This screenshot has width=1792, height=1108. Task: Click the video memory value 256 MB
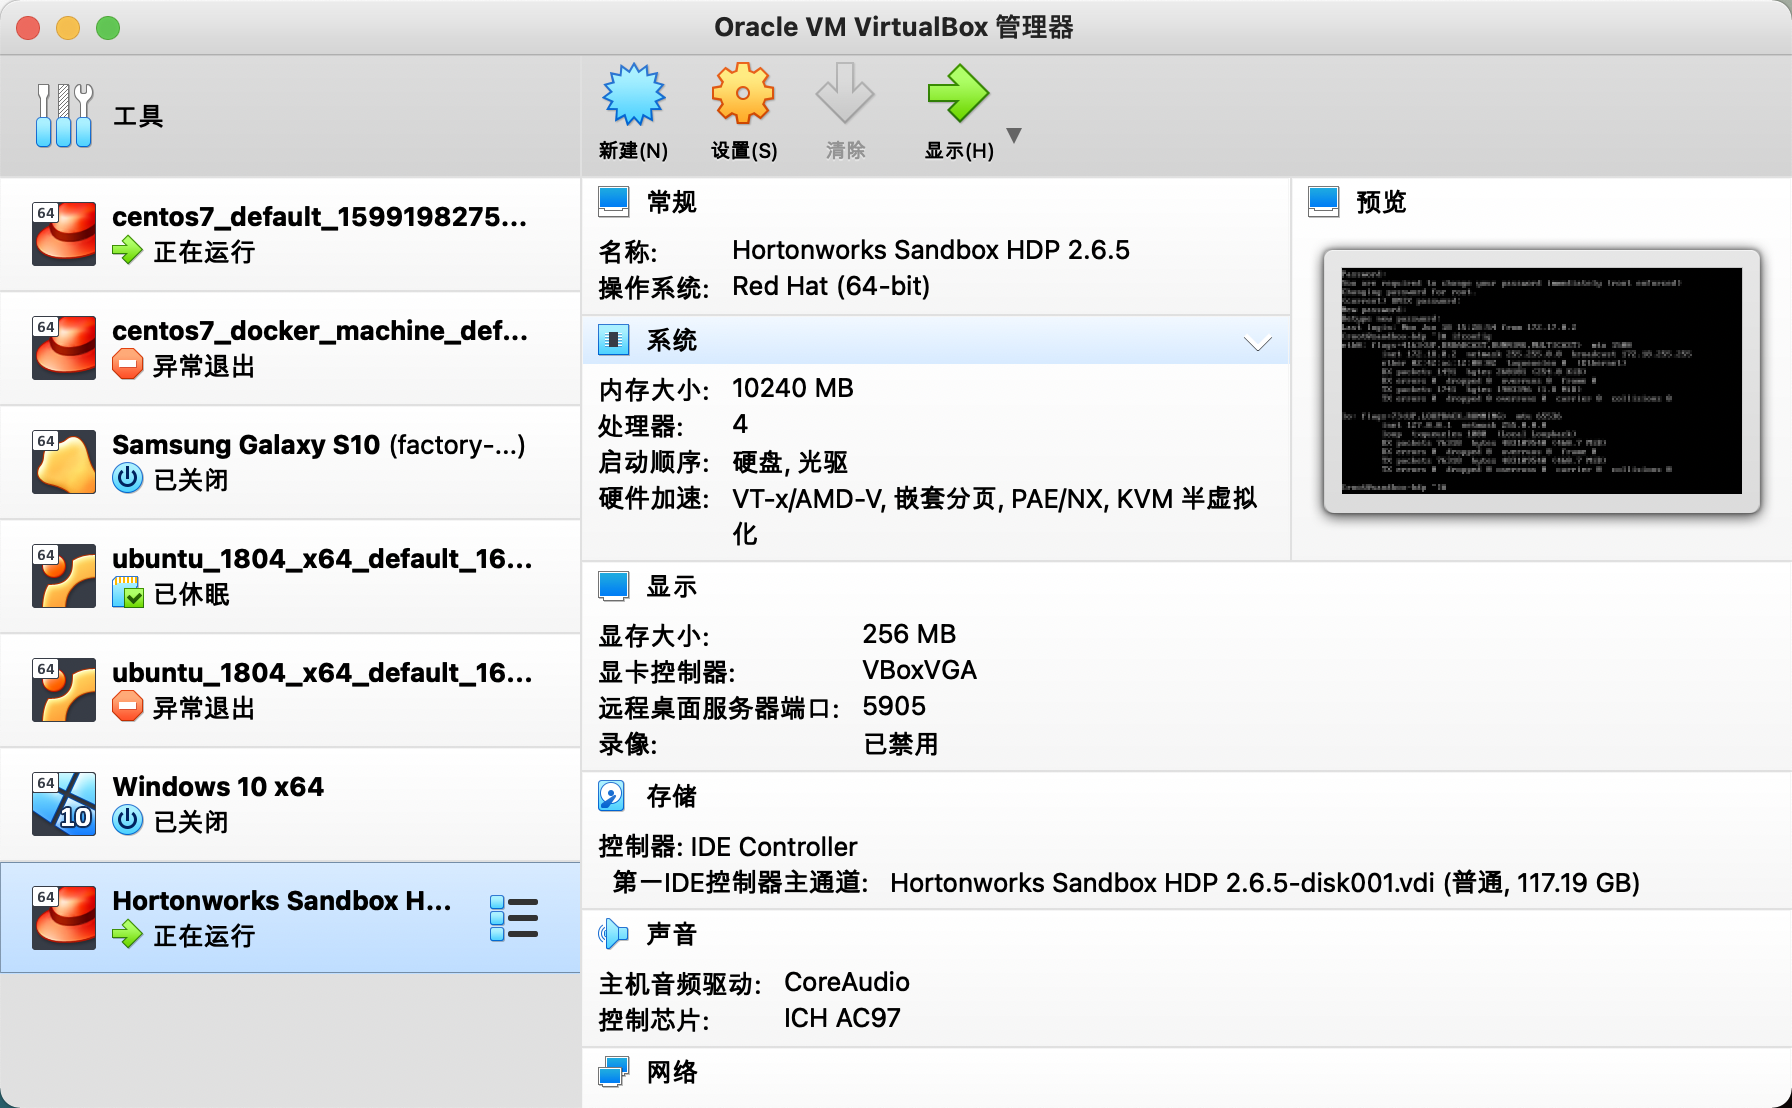click(x=909, y=634)
